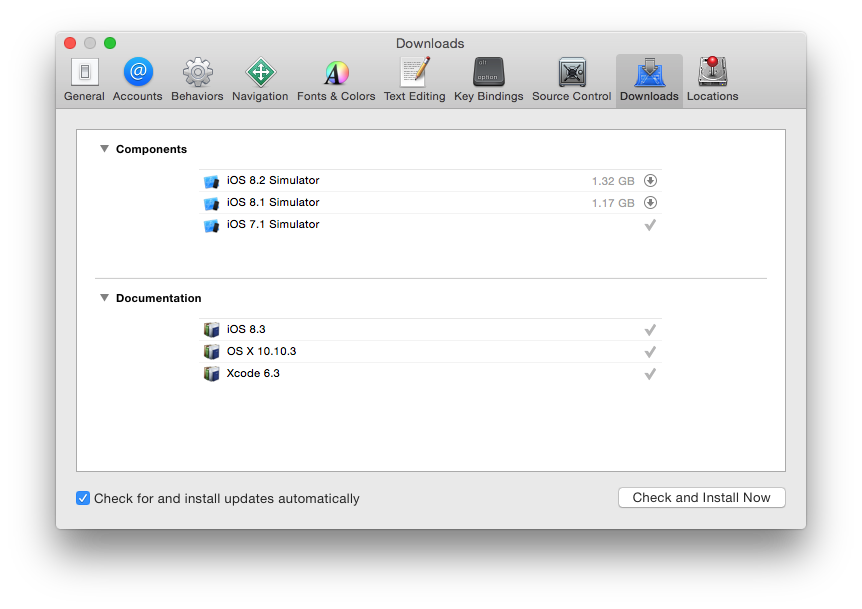Click the Documentation heading label

[158, 298]
